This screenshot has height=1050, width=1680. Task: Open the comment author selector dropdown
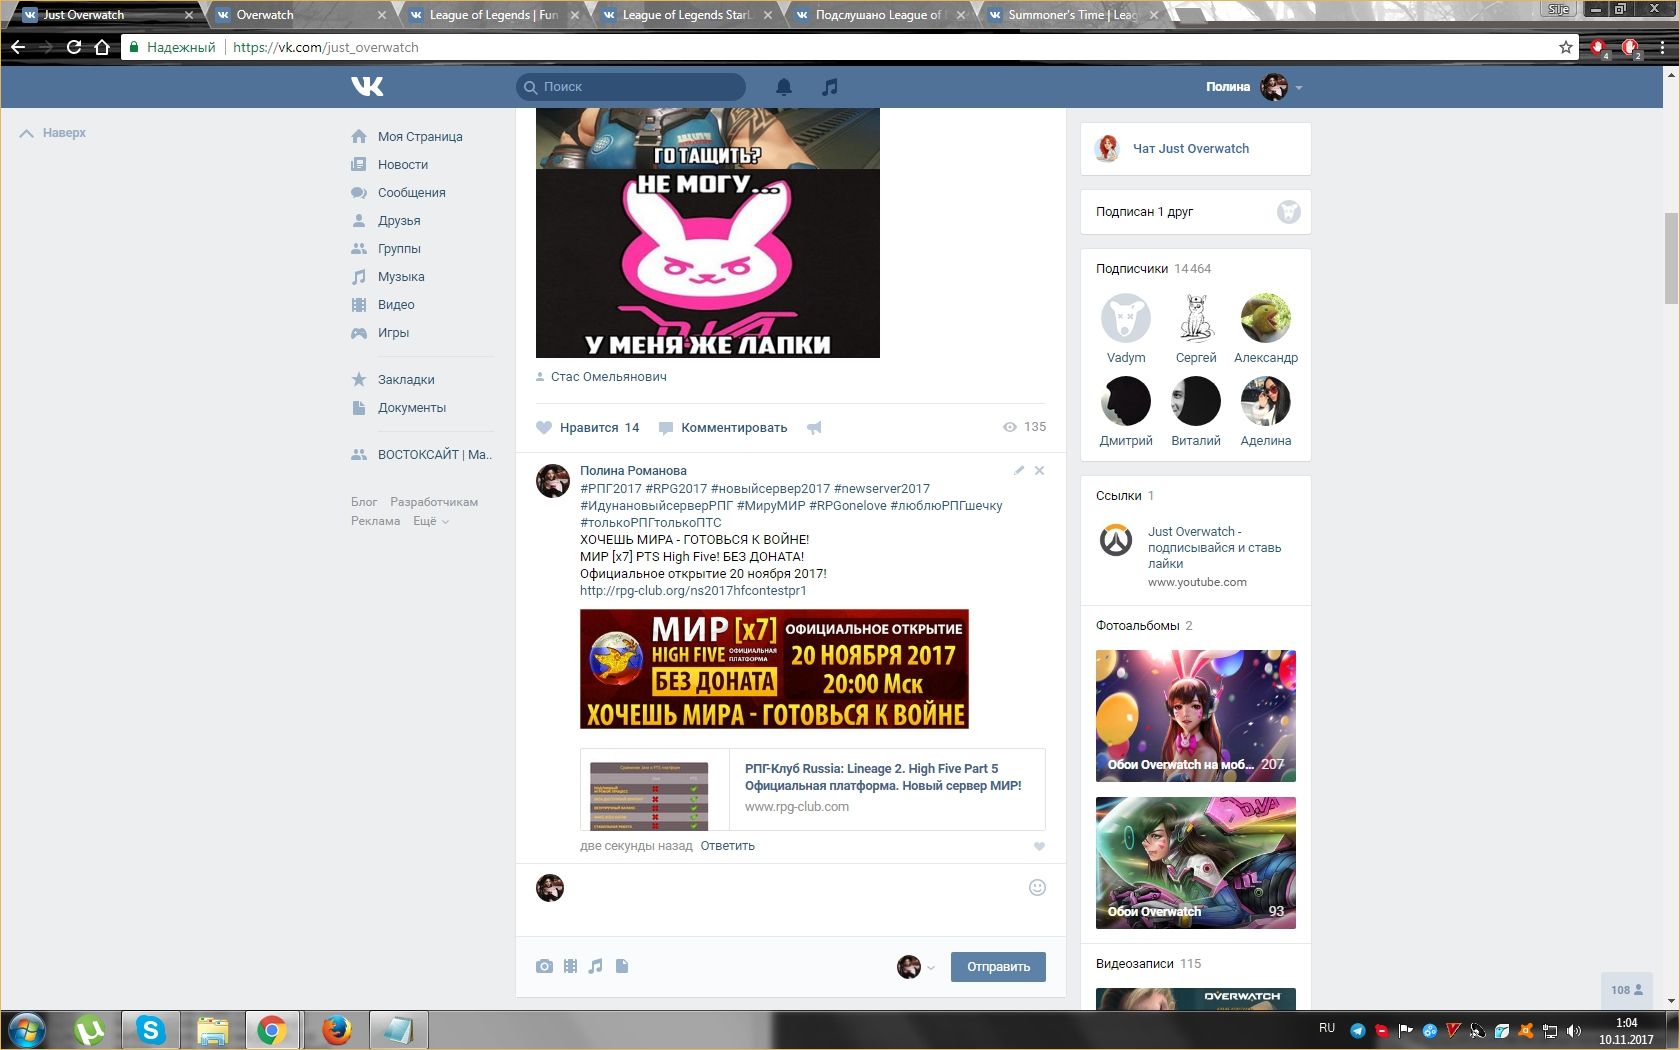coord(916,967)
